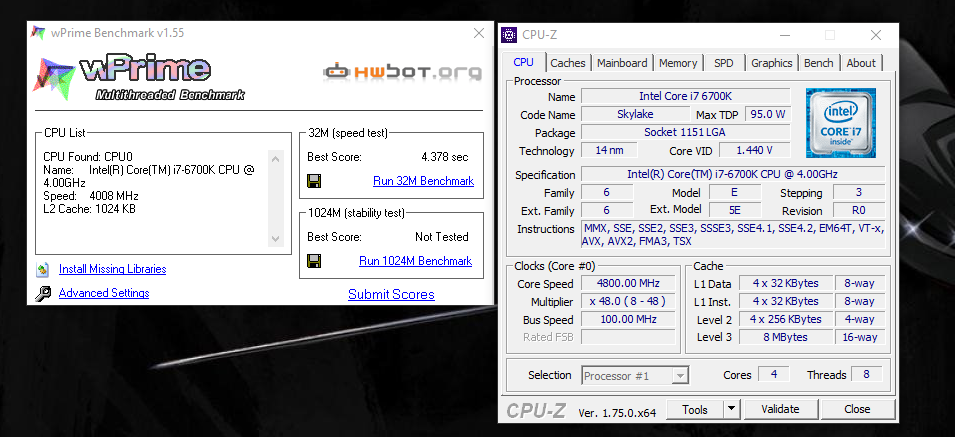Click the Level 2 value 4 x 256 KBytes
Viewport: 955px width, 437px height.
pos(786,320)
